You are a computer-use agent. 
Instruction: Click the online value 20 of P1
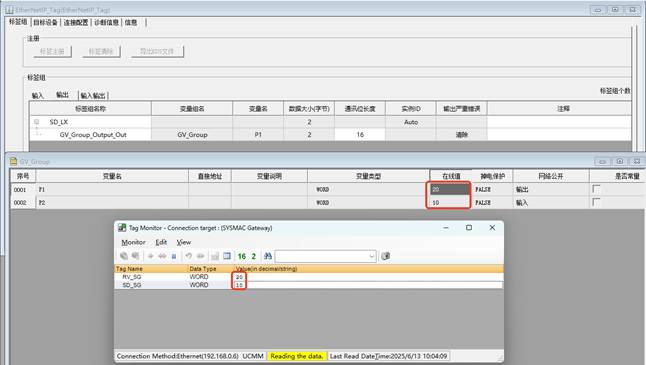[449, 189]
